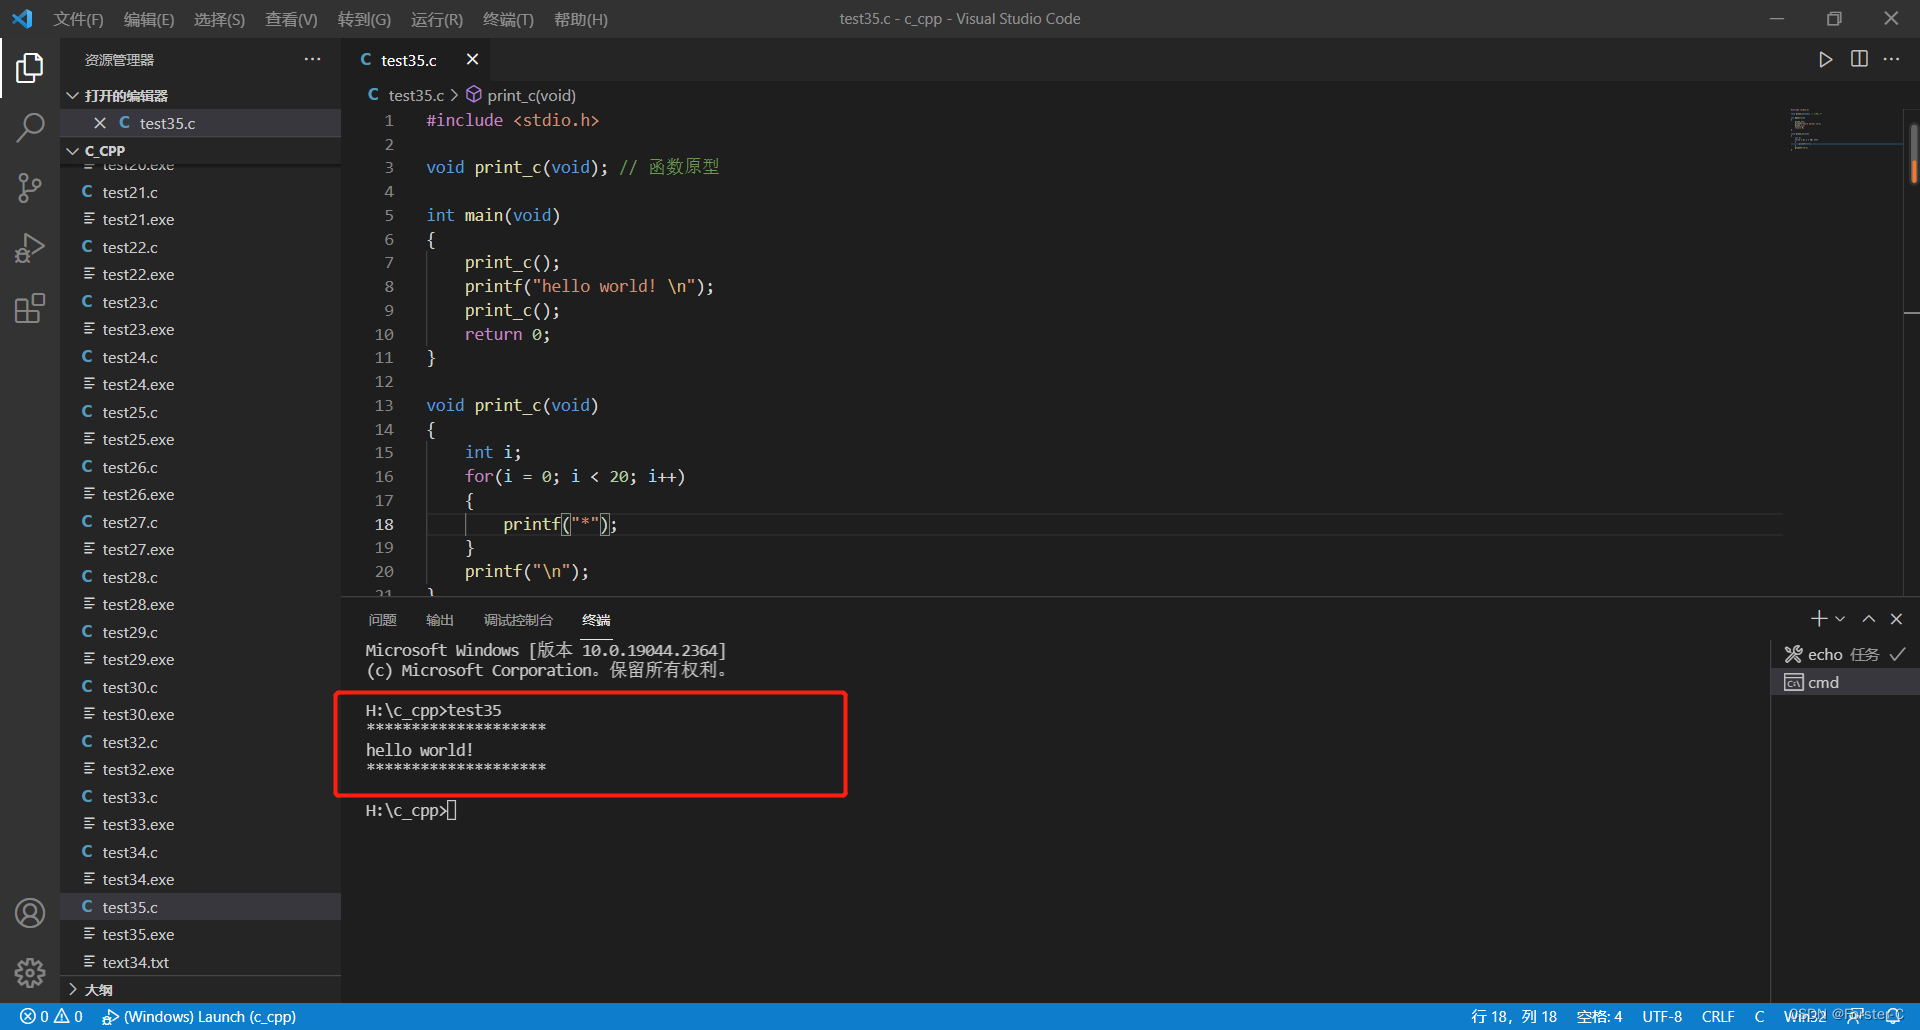Click line number 18 in gutter
Viewport: 1920px width, 1030px height.
coord(384,524)
